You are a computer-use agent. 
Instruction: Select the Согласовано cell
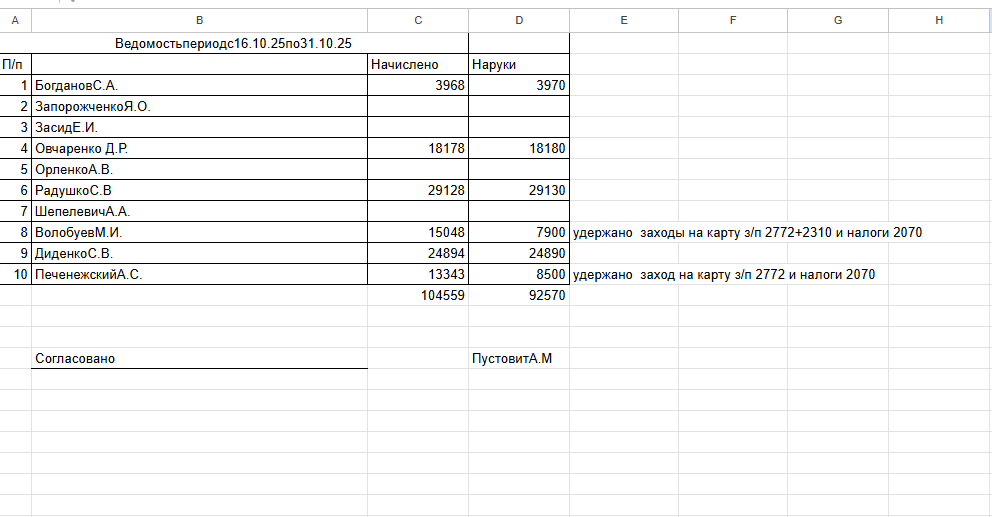click(199, 358)
